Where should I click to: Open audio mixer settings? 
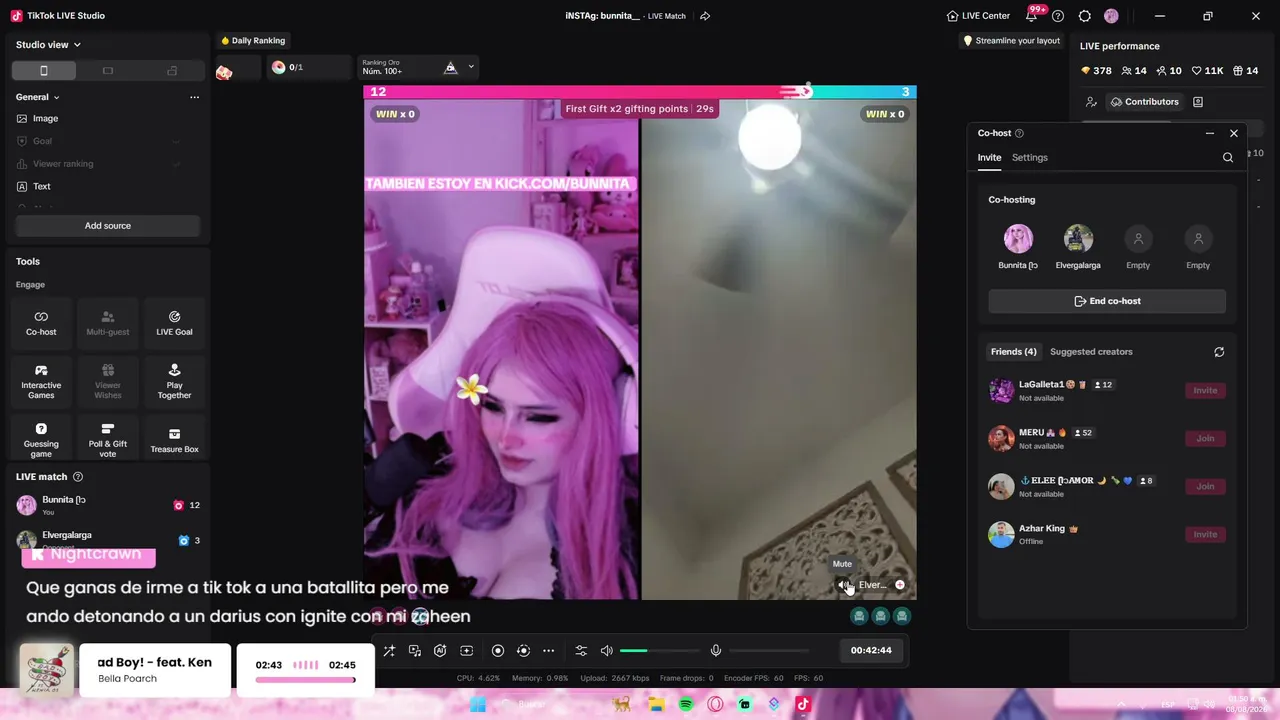point(581,651)
